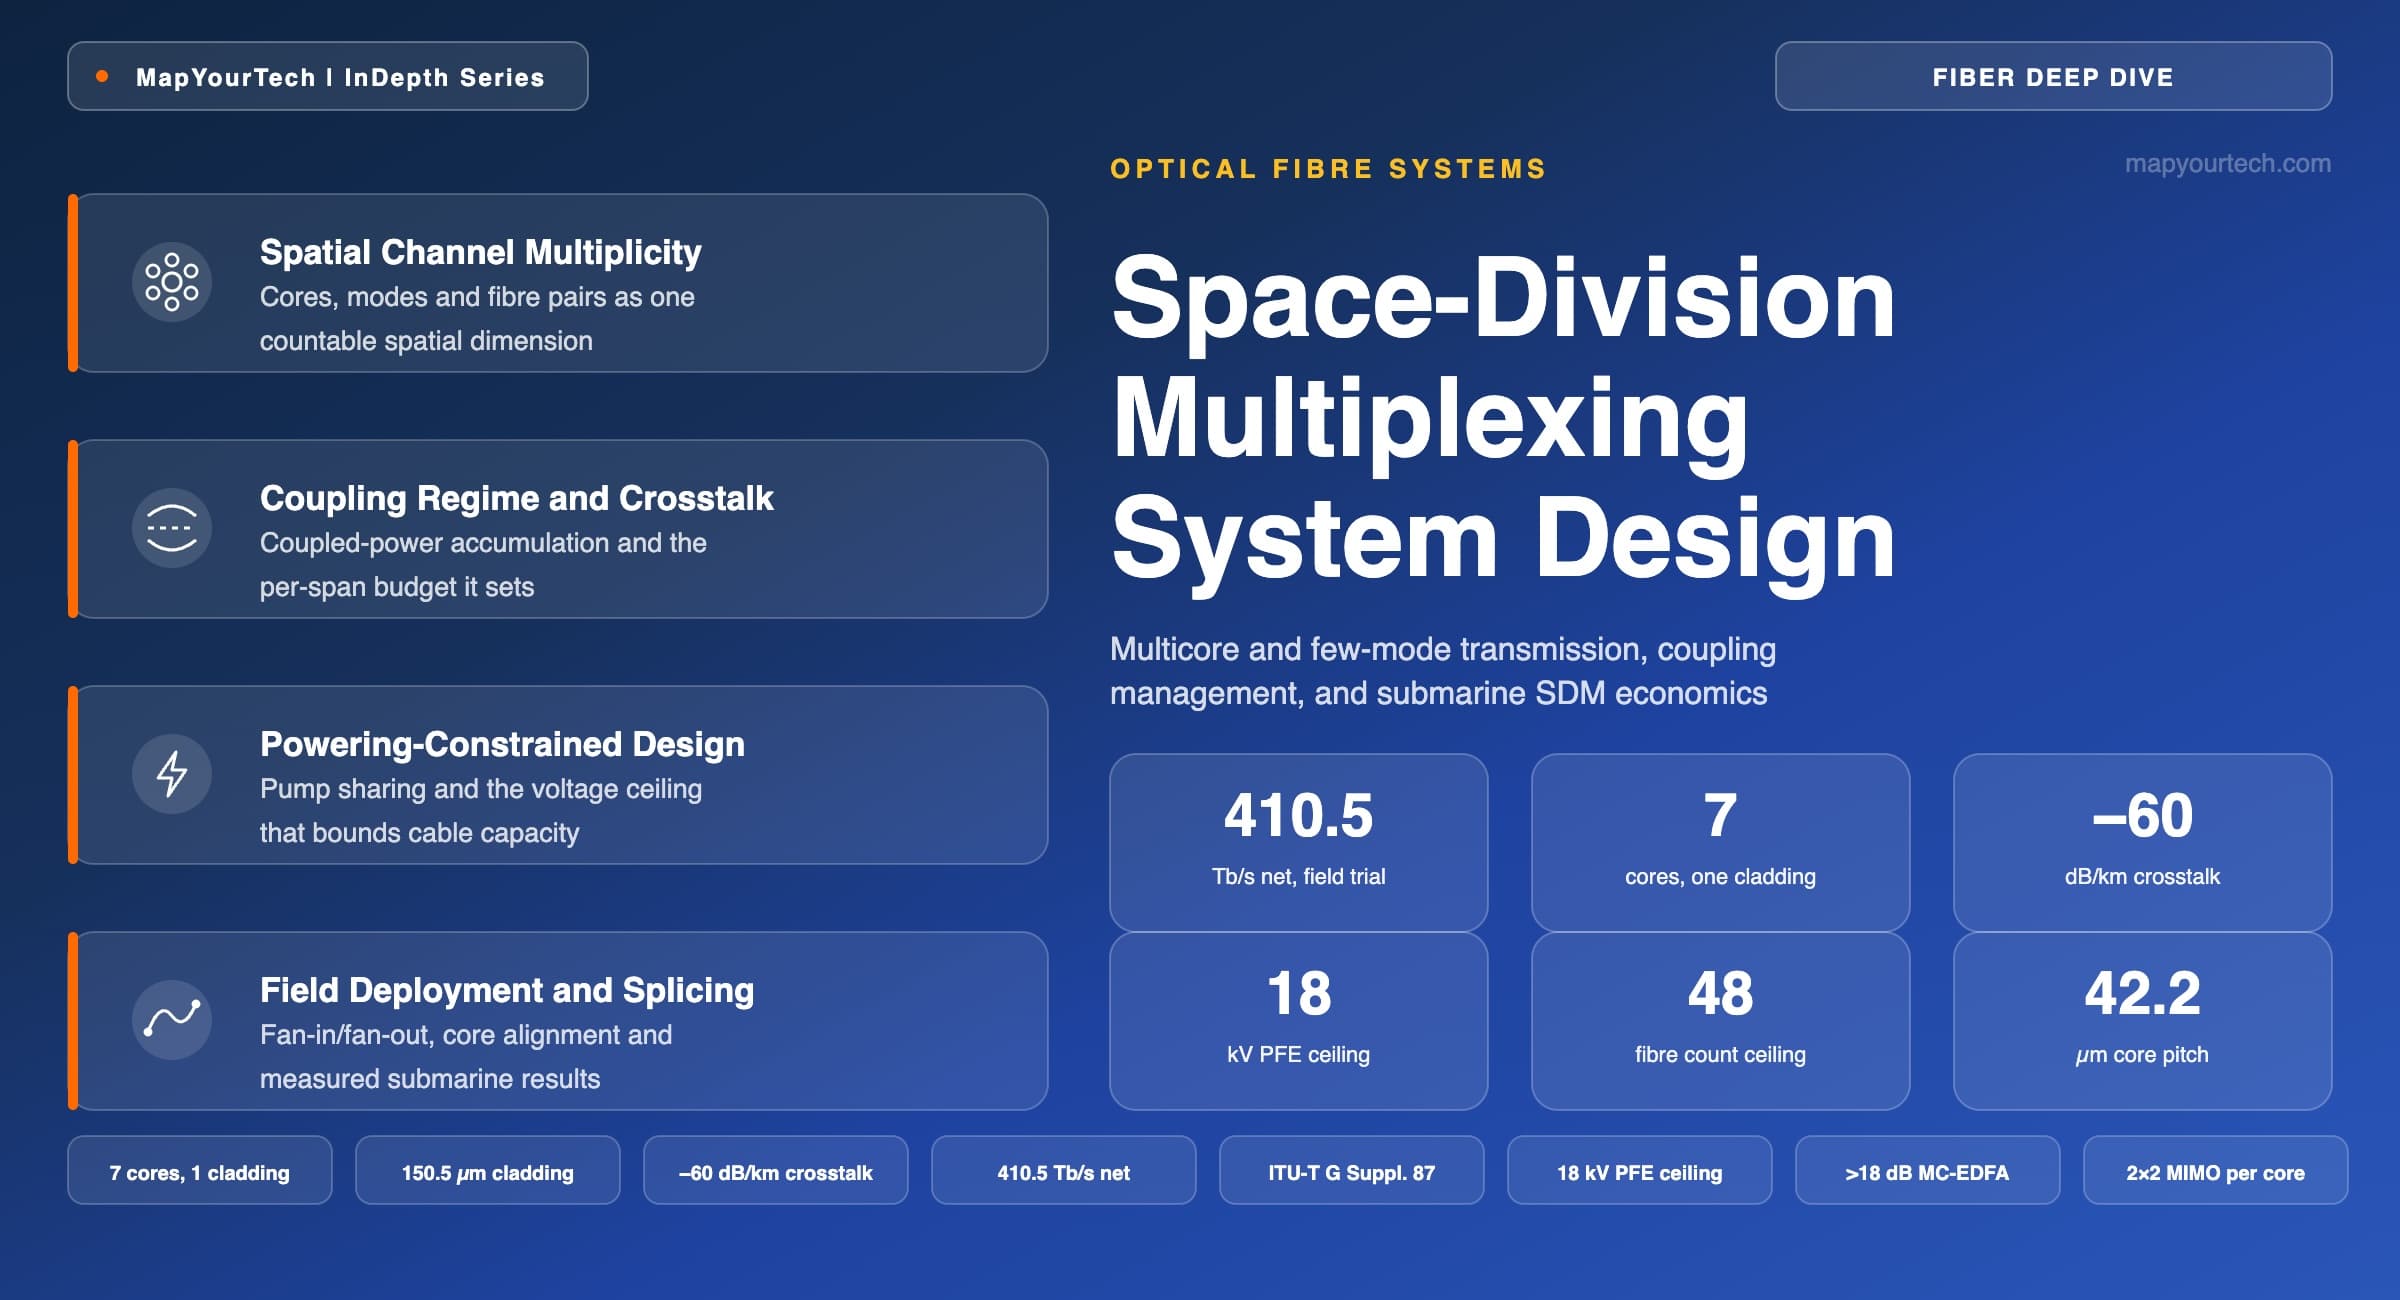
Task: Click the coupling regime dashed-line icon
Action: point(172,529)
